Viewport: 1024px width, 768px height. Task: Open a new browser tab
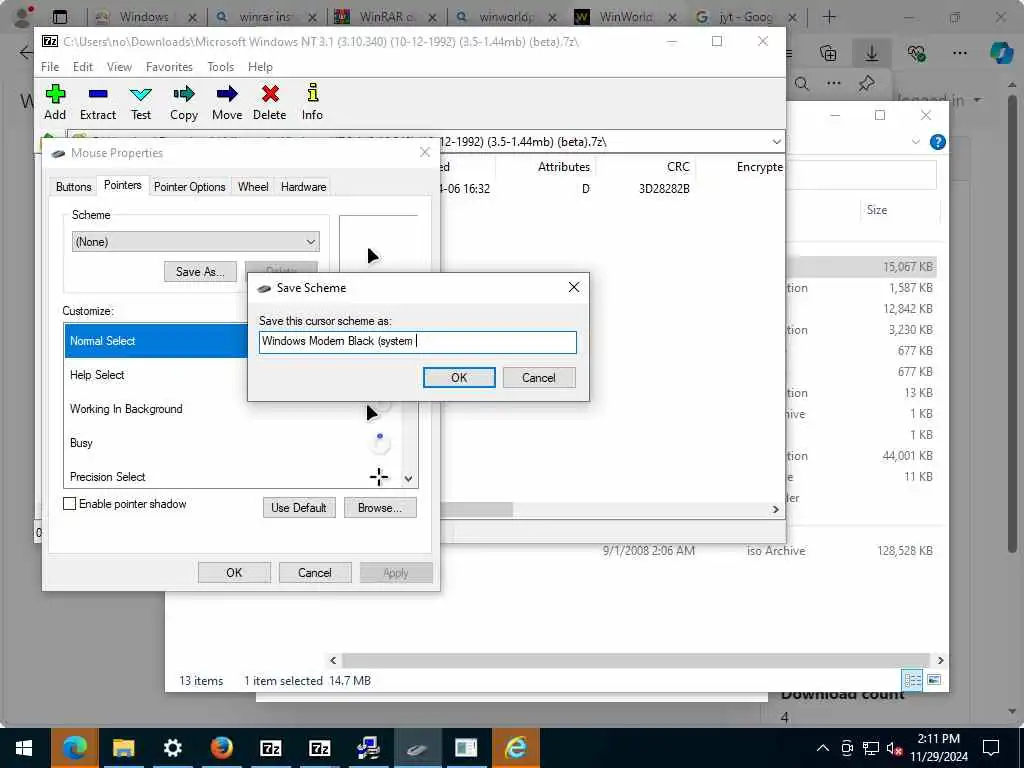pos(829,17)
